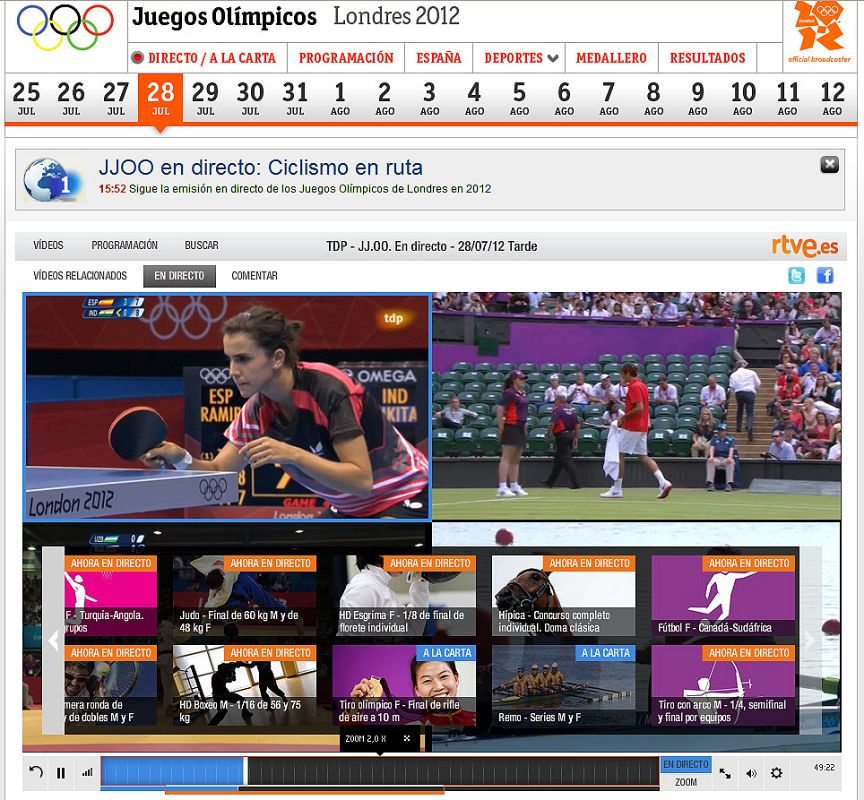Close the JJOO en directo banner
This screenshot has width=864, height=800.
829,165
